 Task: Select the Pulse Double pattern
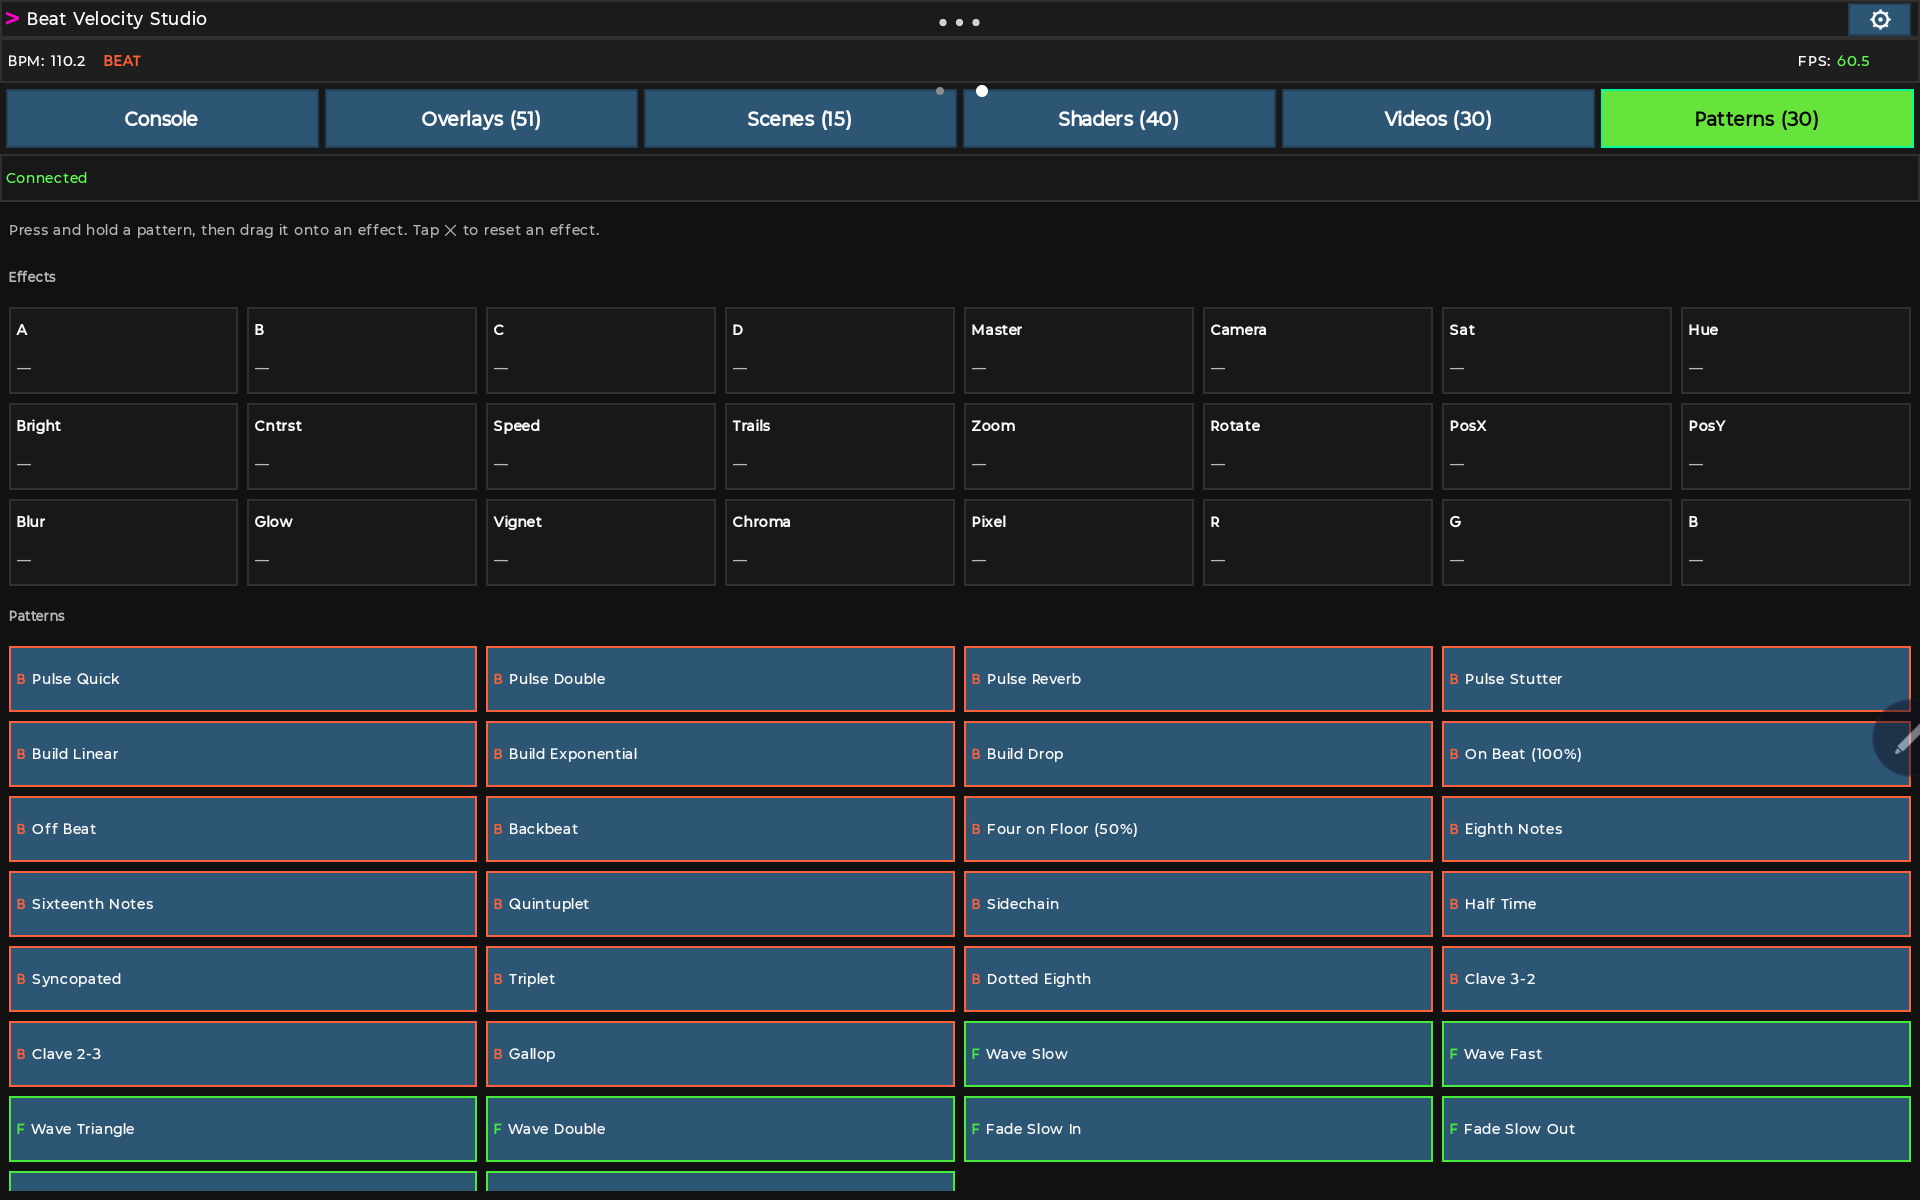tap(720, 679)
